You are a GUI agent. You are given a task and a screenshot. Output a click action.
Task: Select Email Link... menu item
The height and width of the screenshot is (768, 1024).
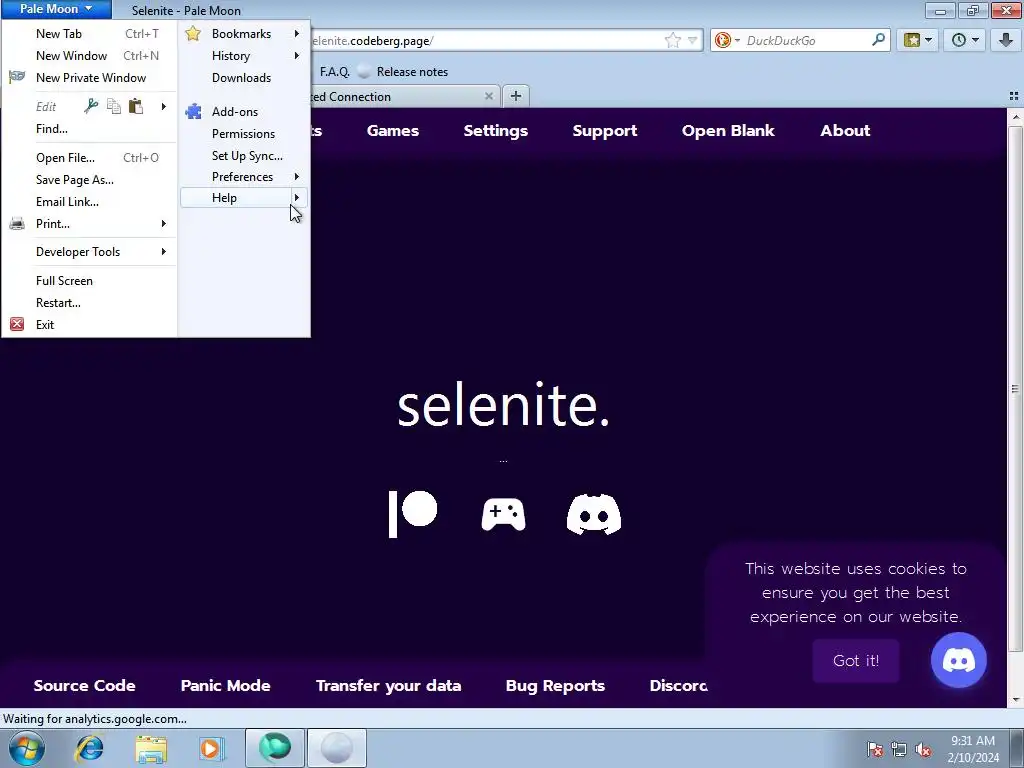tap(89, 201)
